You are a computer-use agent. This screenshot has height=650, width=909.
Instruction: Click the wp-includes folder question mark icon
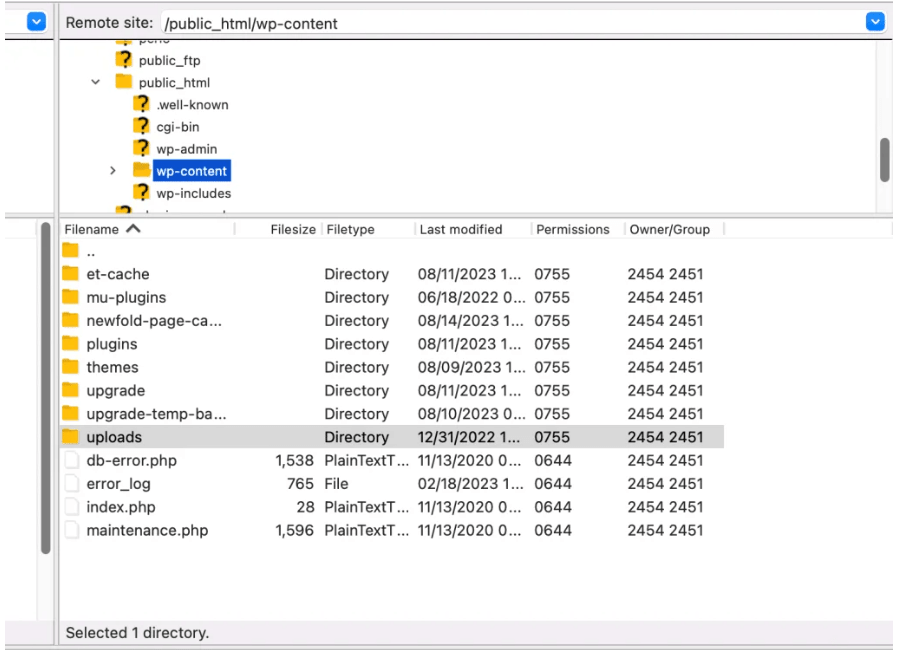tap(143, 192)
